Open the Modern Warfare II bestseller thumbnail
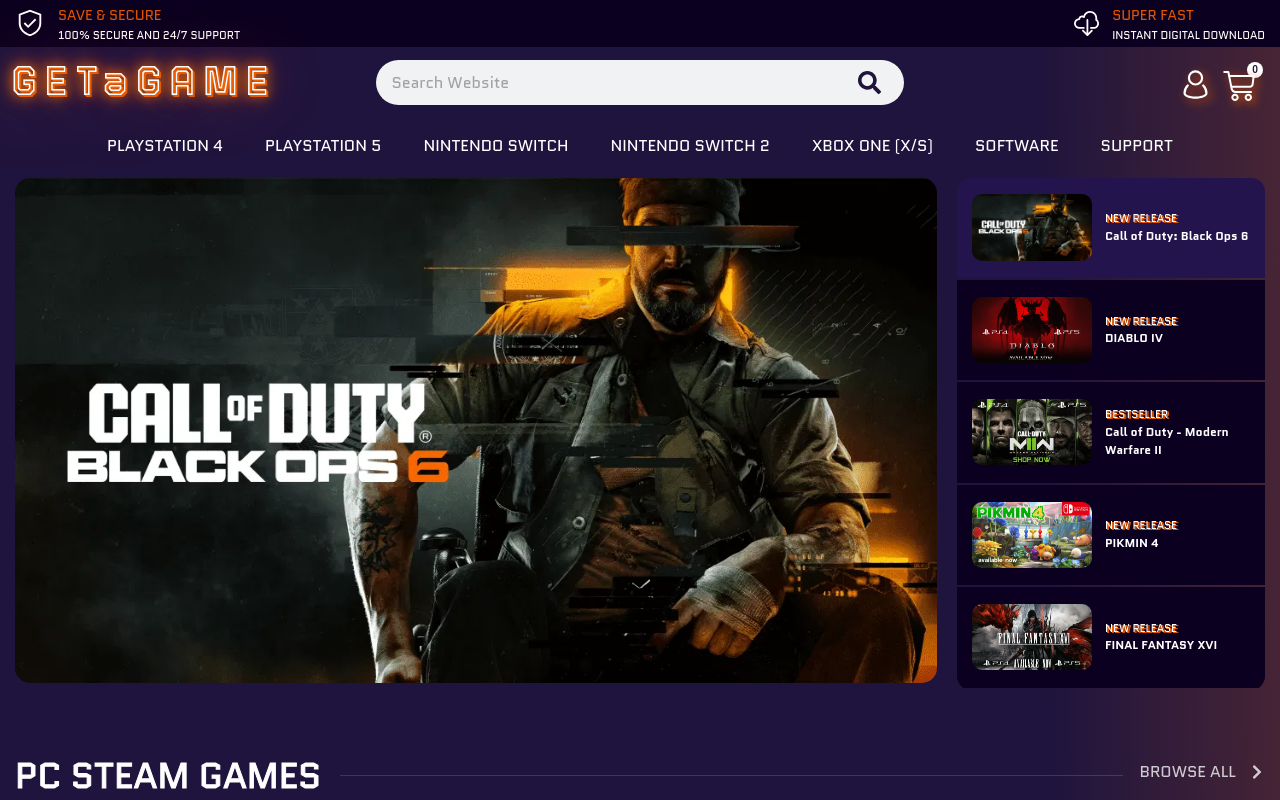The height and width of the screenshot is (800, 1280). tap(1032, 432)
